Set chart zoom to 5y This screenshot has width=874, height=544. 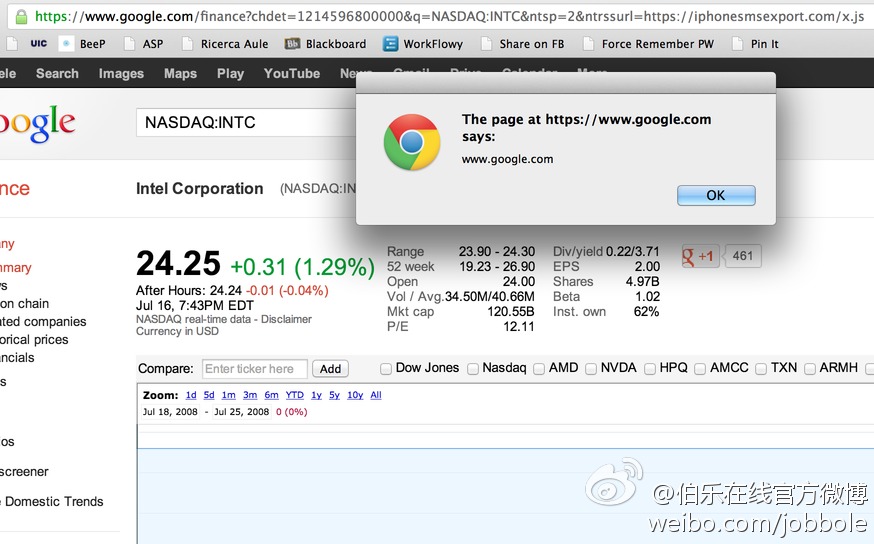coord(334,395)
